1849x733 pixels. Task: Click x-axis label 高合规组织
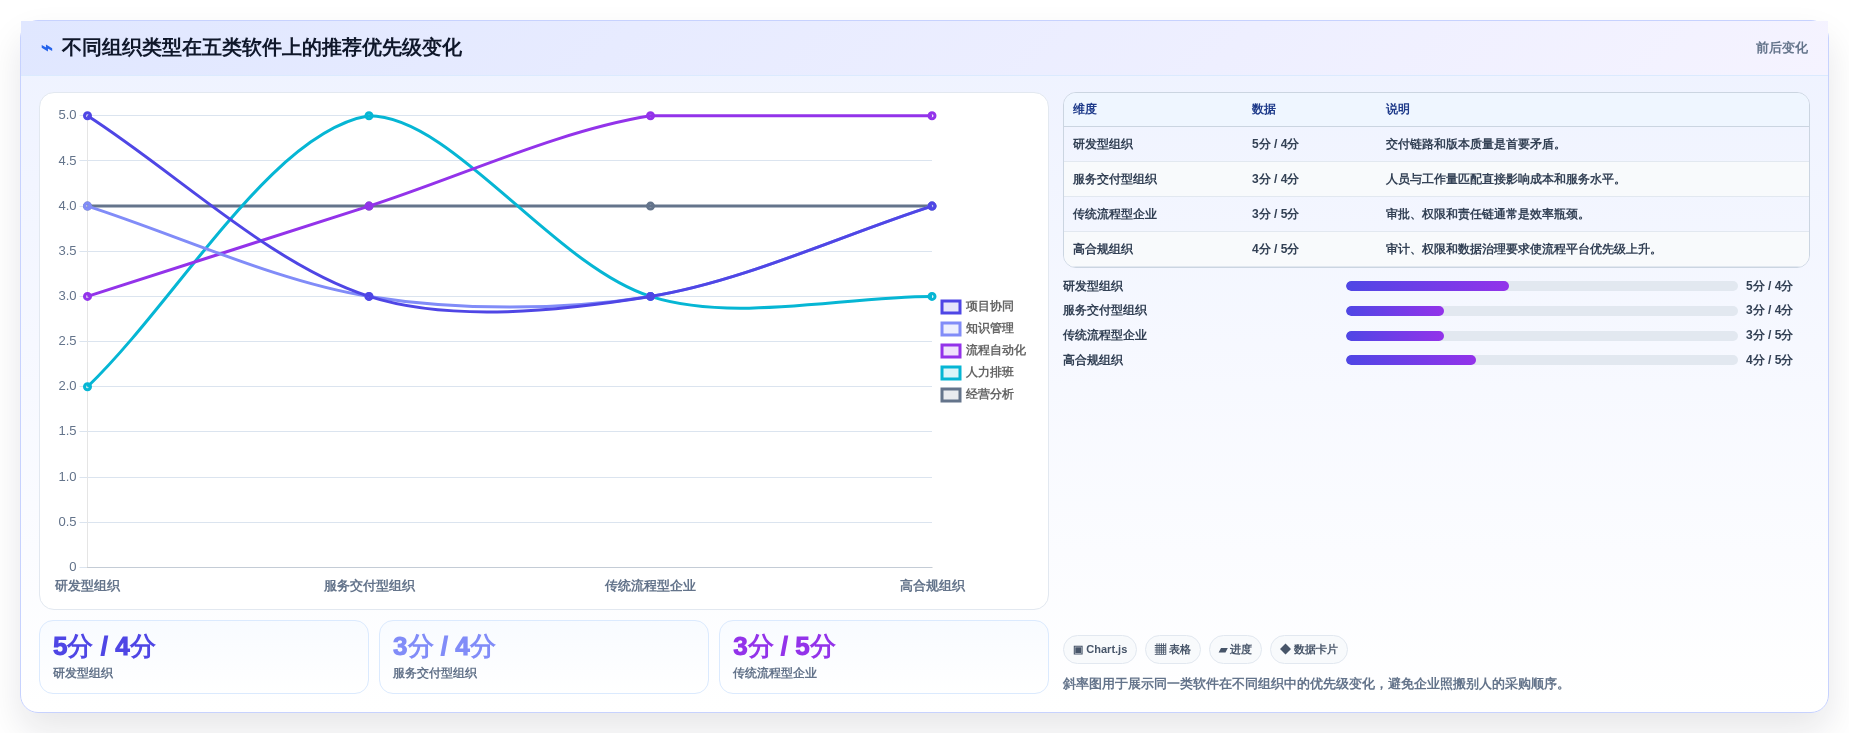(932, 586)
